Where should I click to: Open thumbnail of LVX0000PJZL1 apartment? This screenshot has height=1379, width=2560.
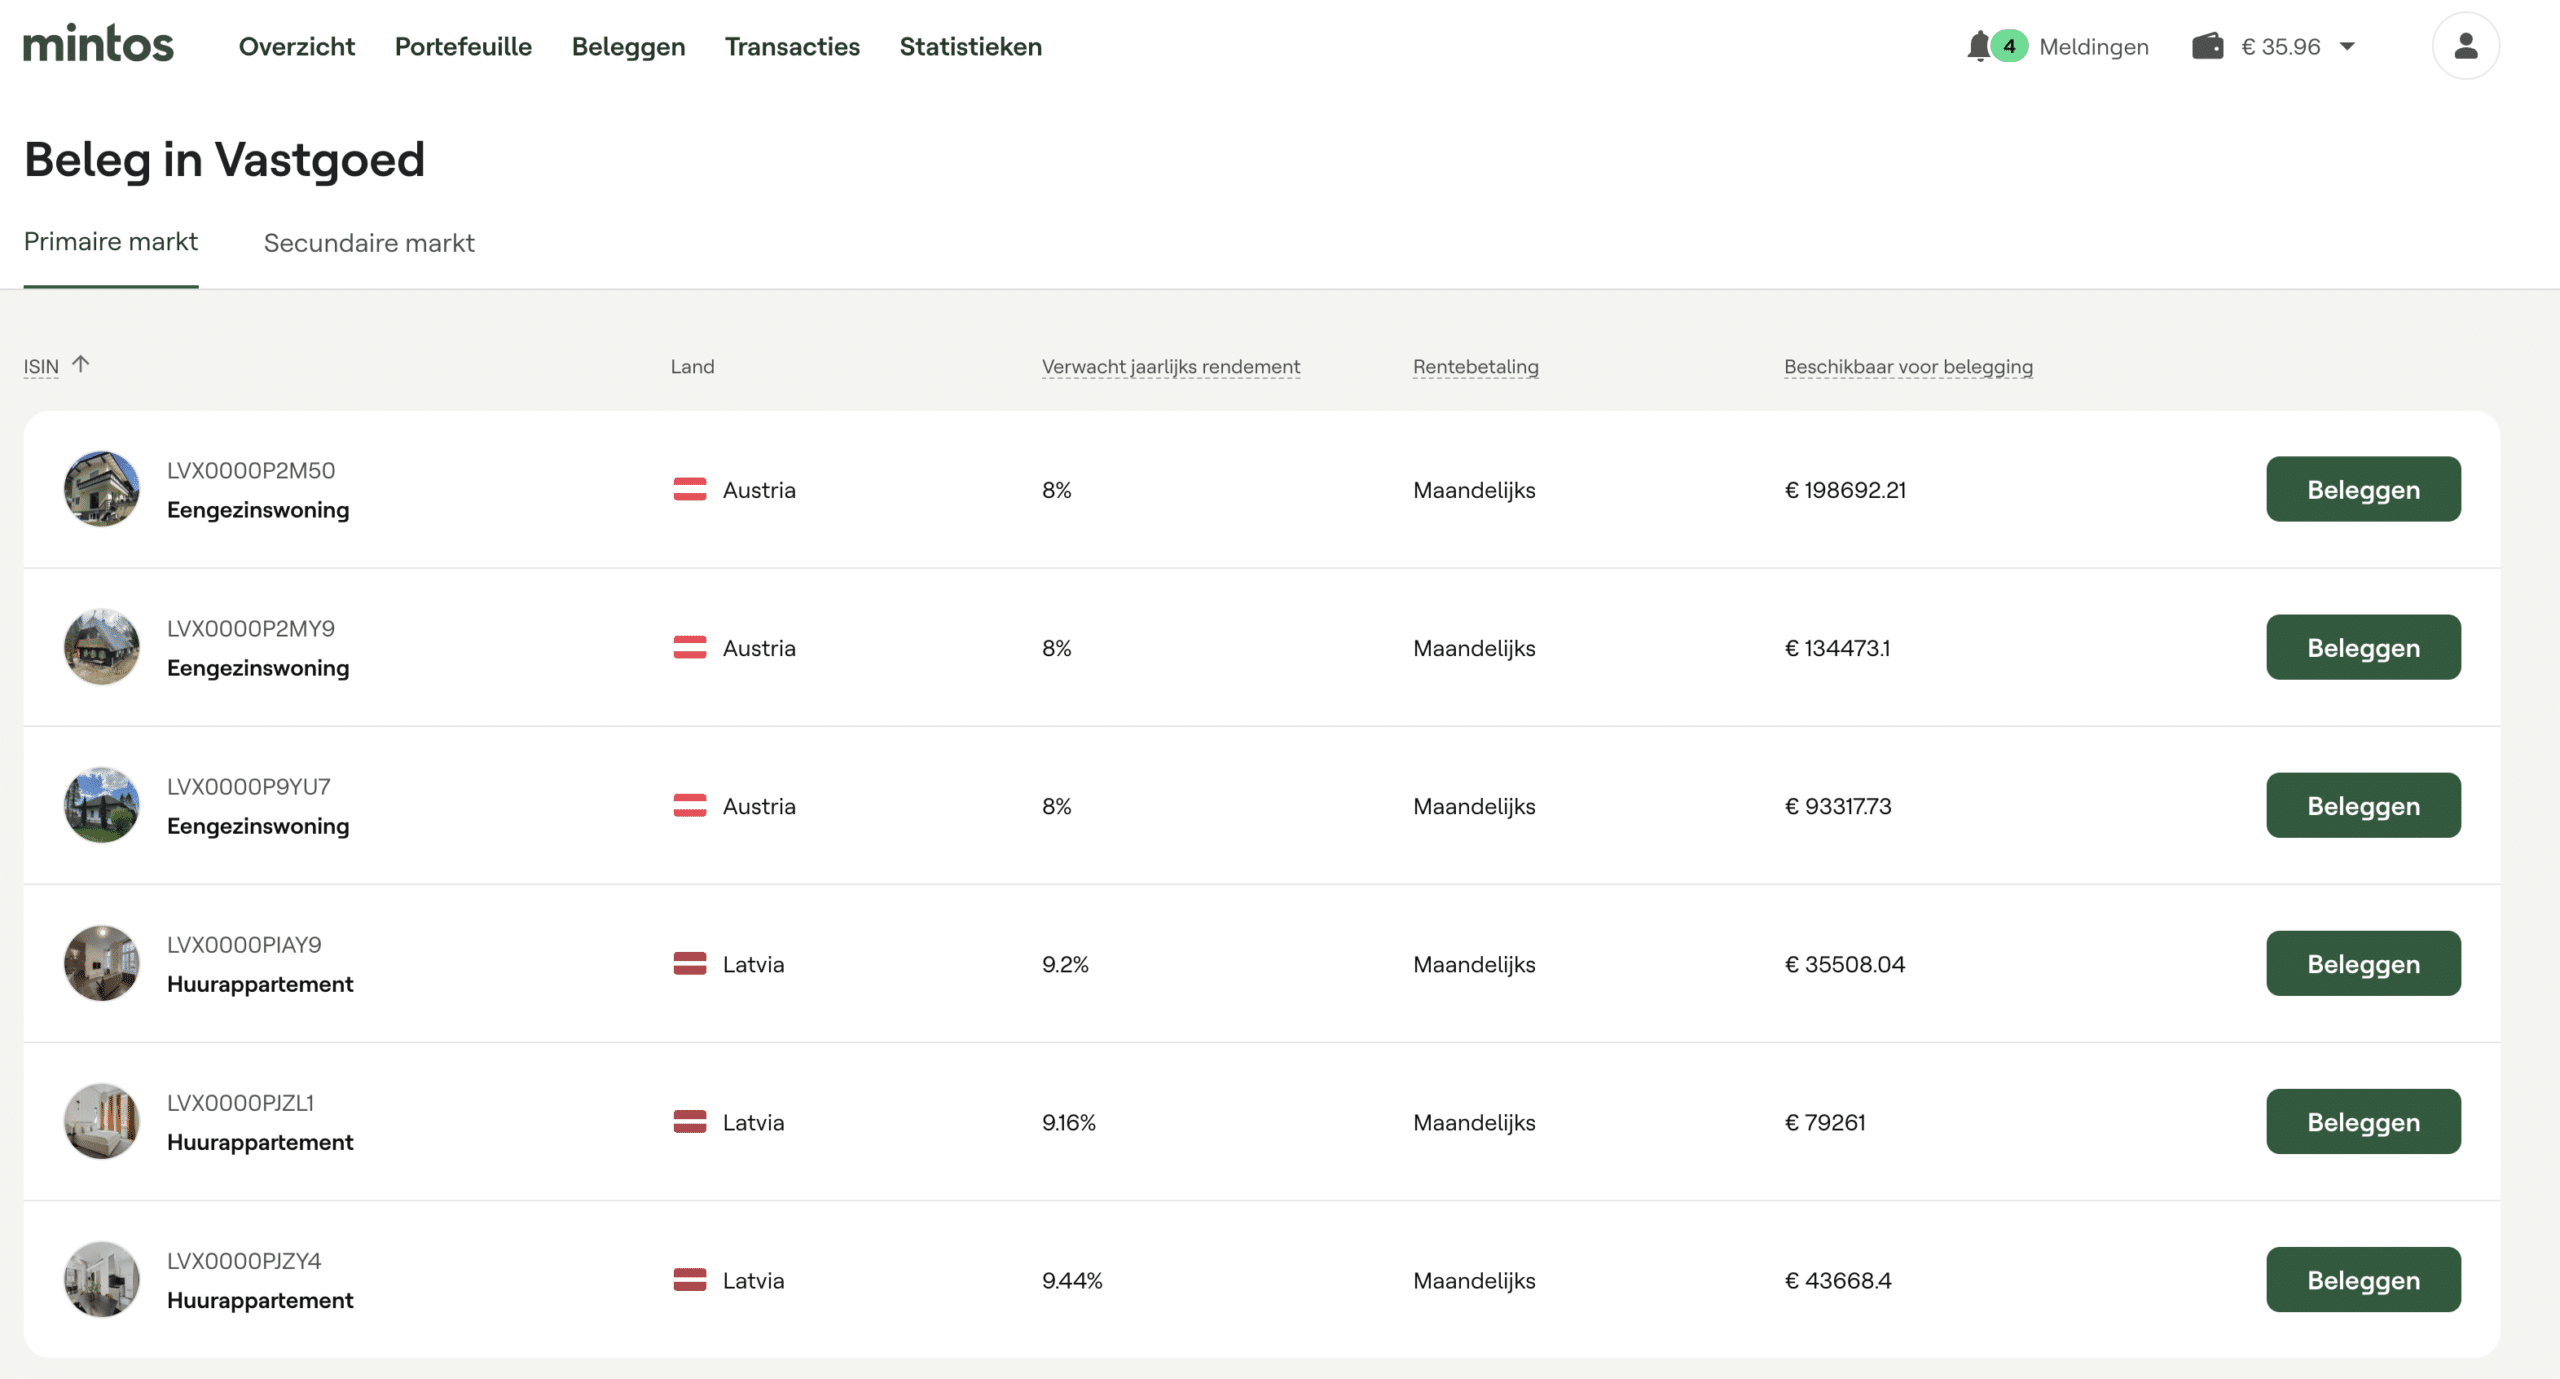(102, 1121)
